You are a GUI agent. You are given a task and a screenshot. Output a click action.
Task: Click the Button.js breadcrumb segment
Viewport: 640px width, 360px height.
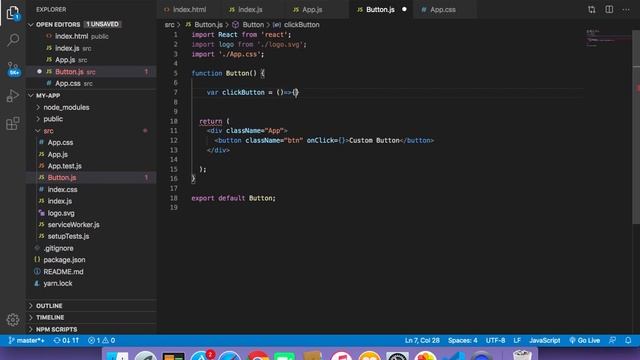click(x=208, y=25)
